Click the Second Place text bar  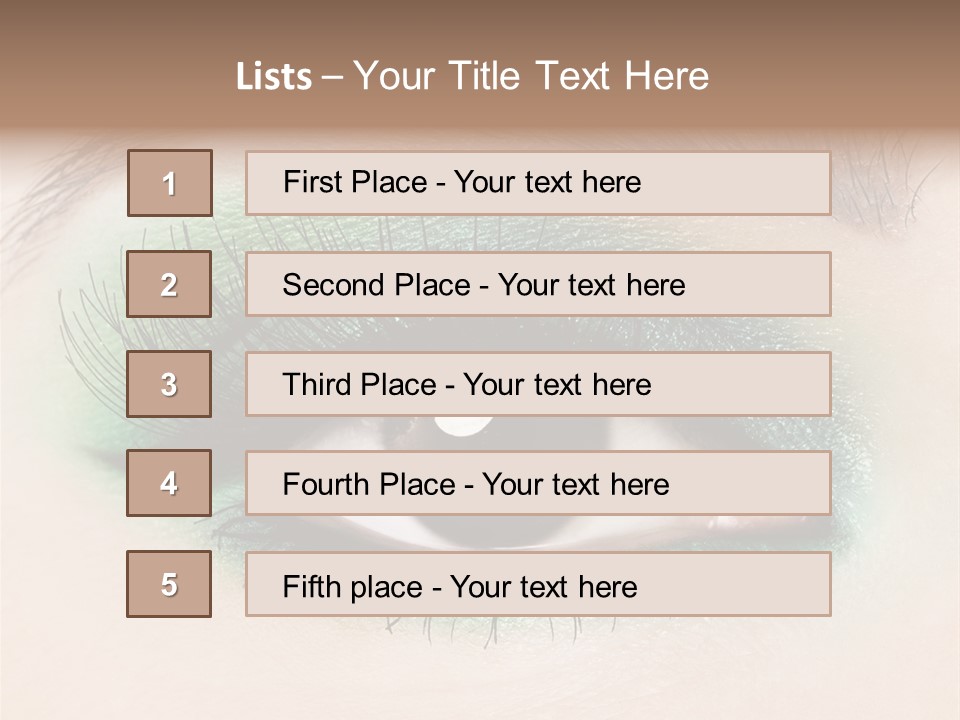(538, 284)
